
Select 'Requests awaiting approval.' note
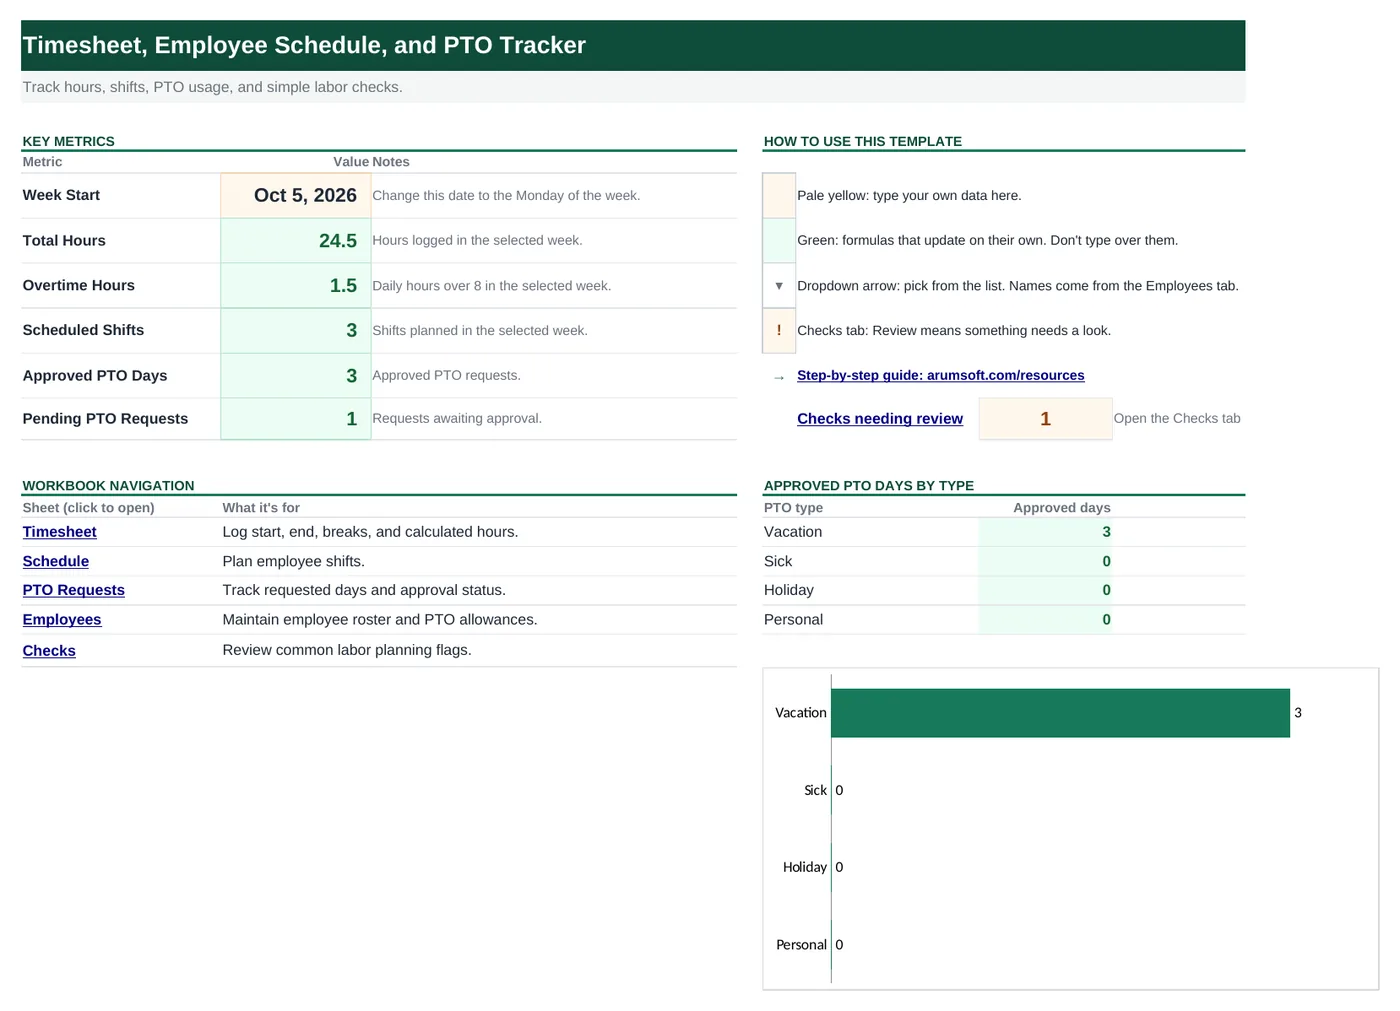457,418
